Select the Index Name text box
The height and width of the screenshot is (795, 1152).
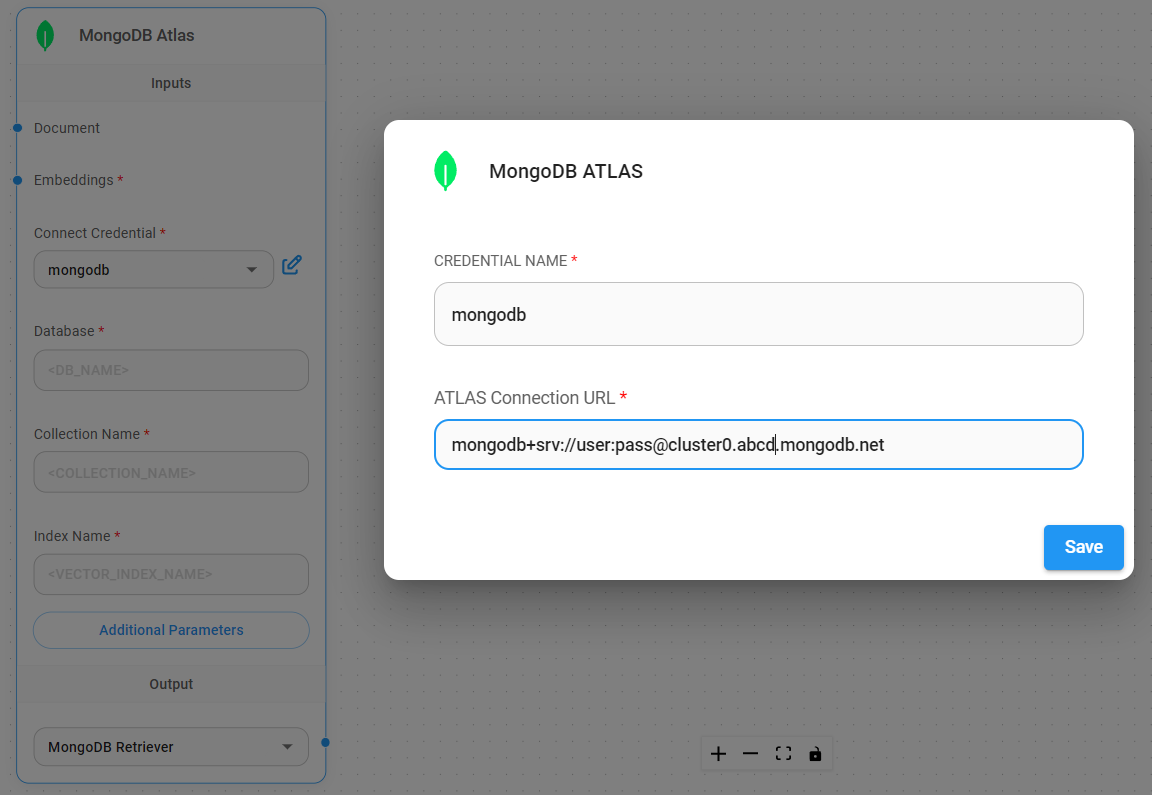pyautogui.click(x=171, y=574)
